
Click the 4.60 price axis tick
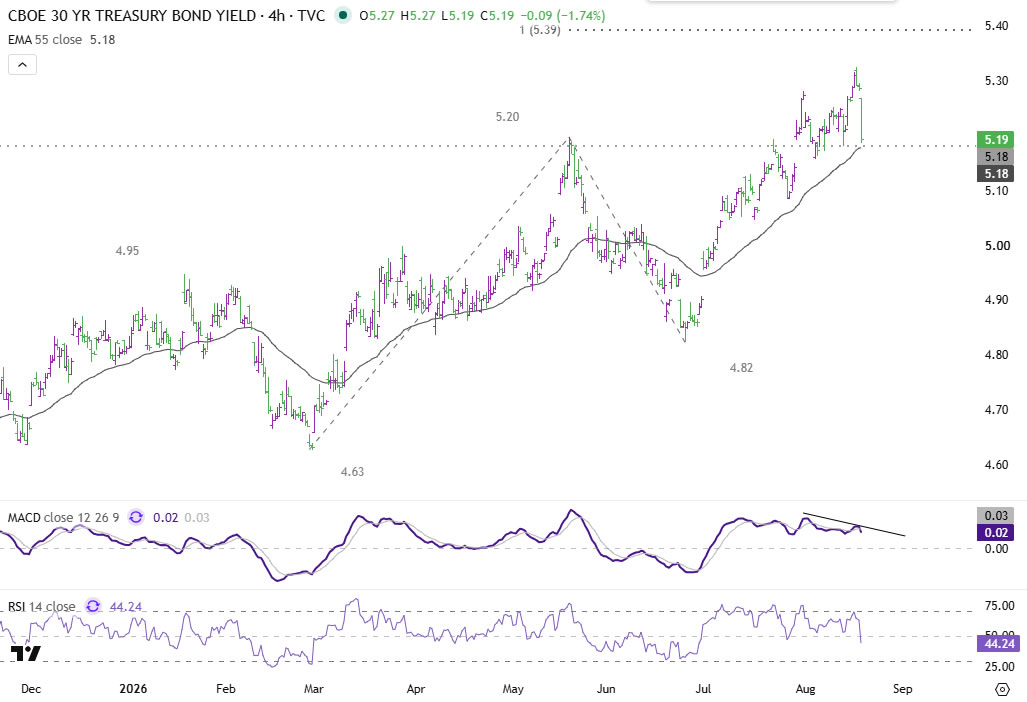pos(996,464)
